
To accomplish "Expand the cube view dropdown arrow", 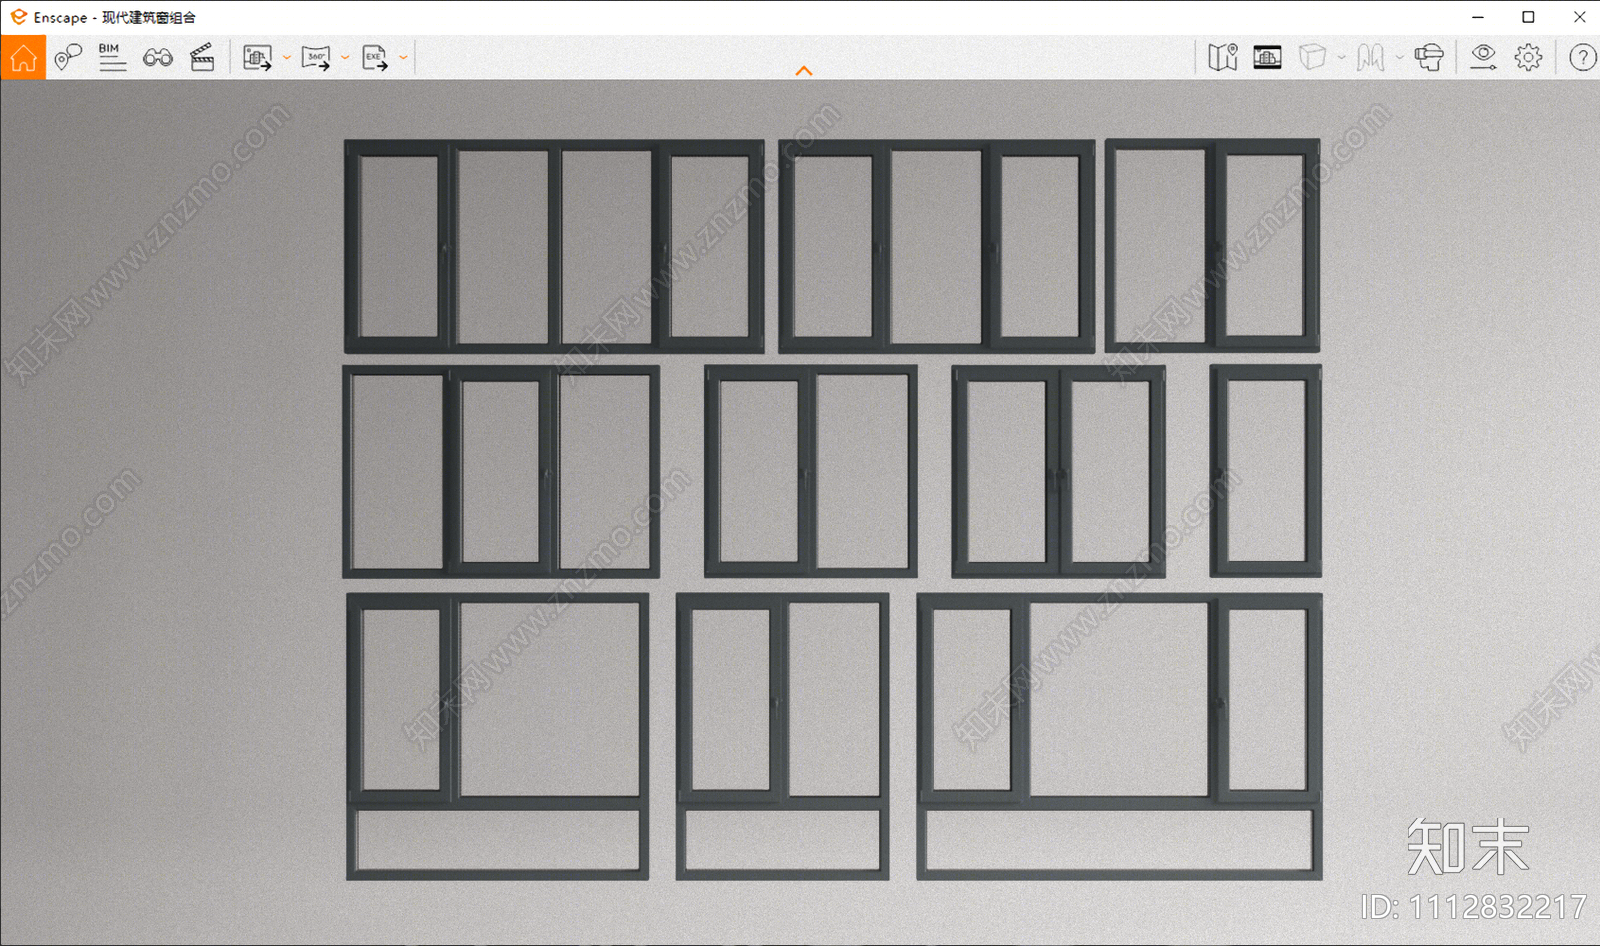I will [1341, 58].
